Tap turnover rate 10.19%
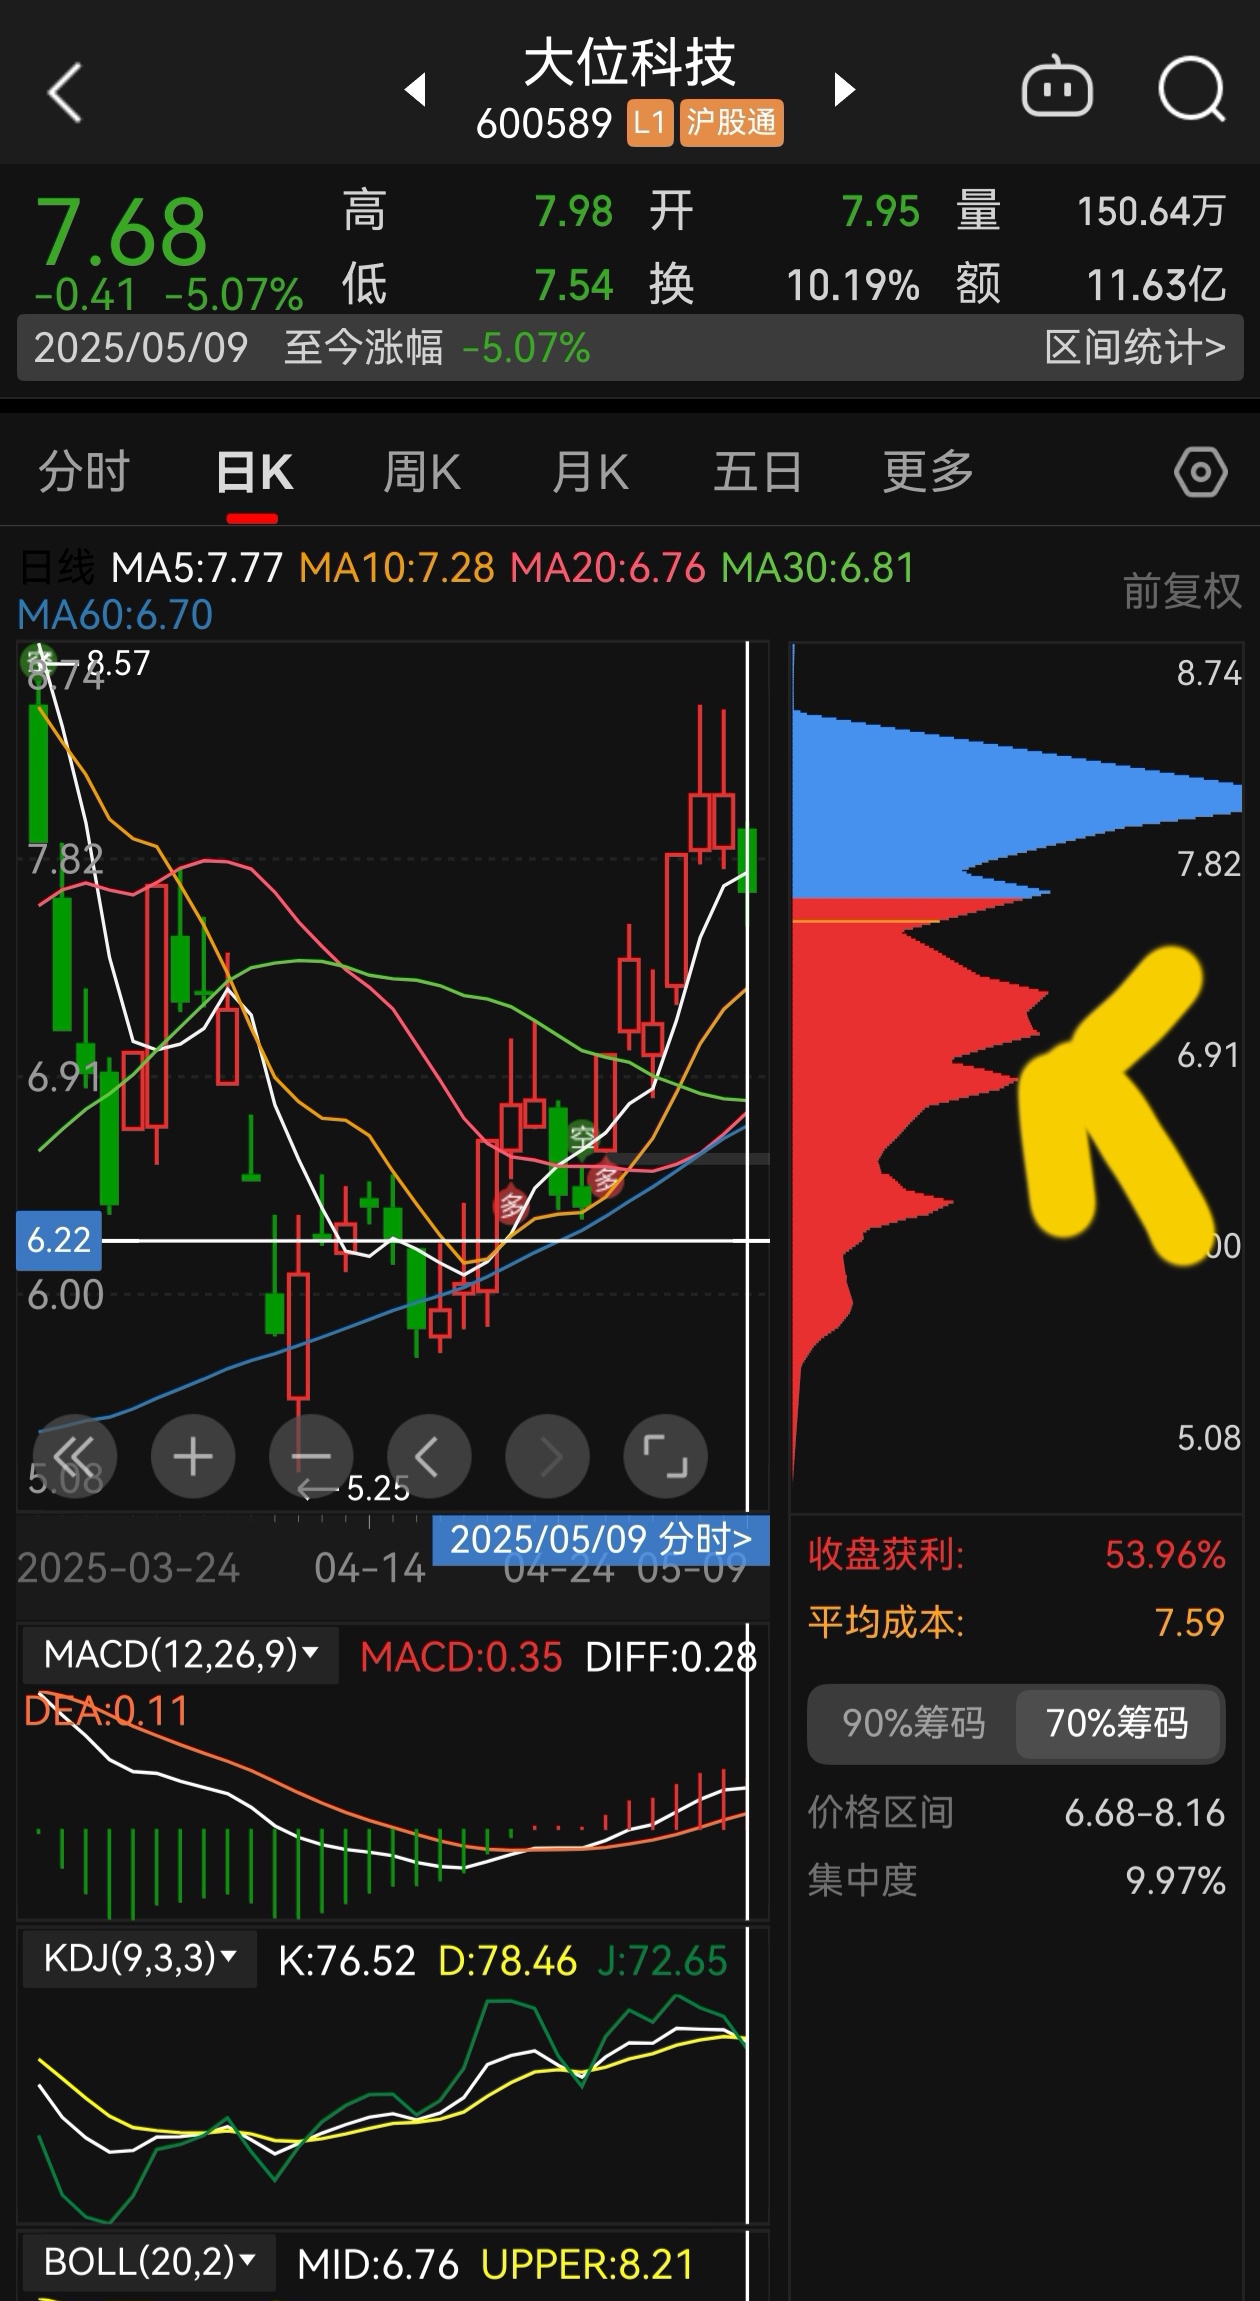Screen dimensions: 1260x2301 (x=852, y=286)
